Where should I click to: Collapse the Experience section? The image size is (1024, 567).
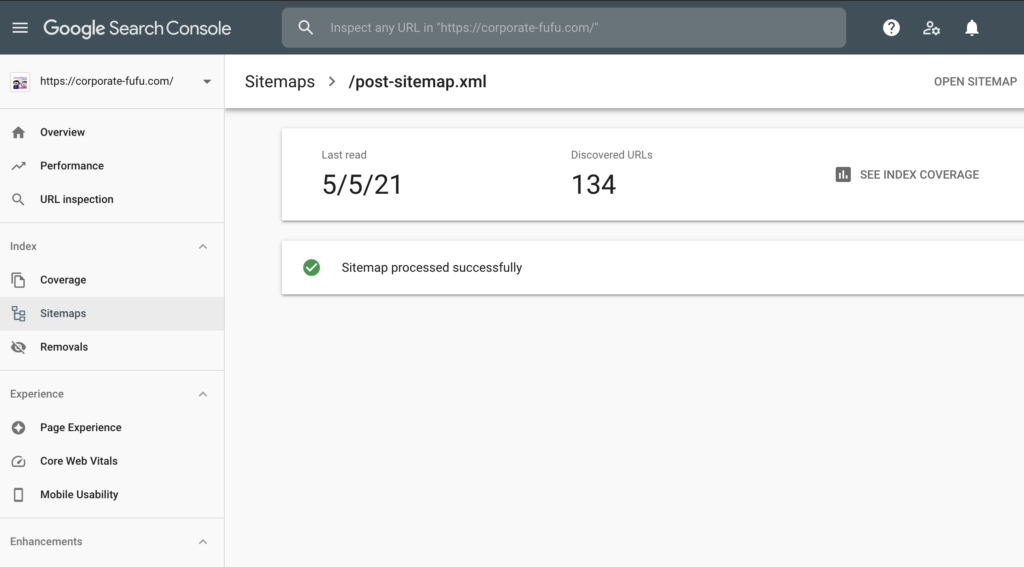[x=203, y=394]
